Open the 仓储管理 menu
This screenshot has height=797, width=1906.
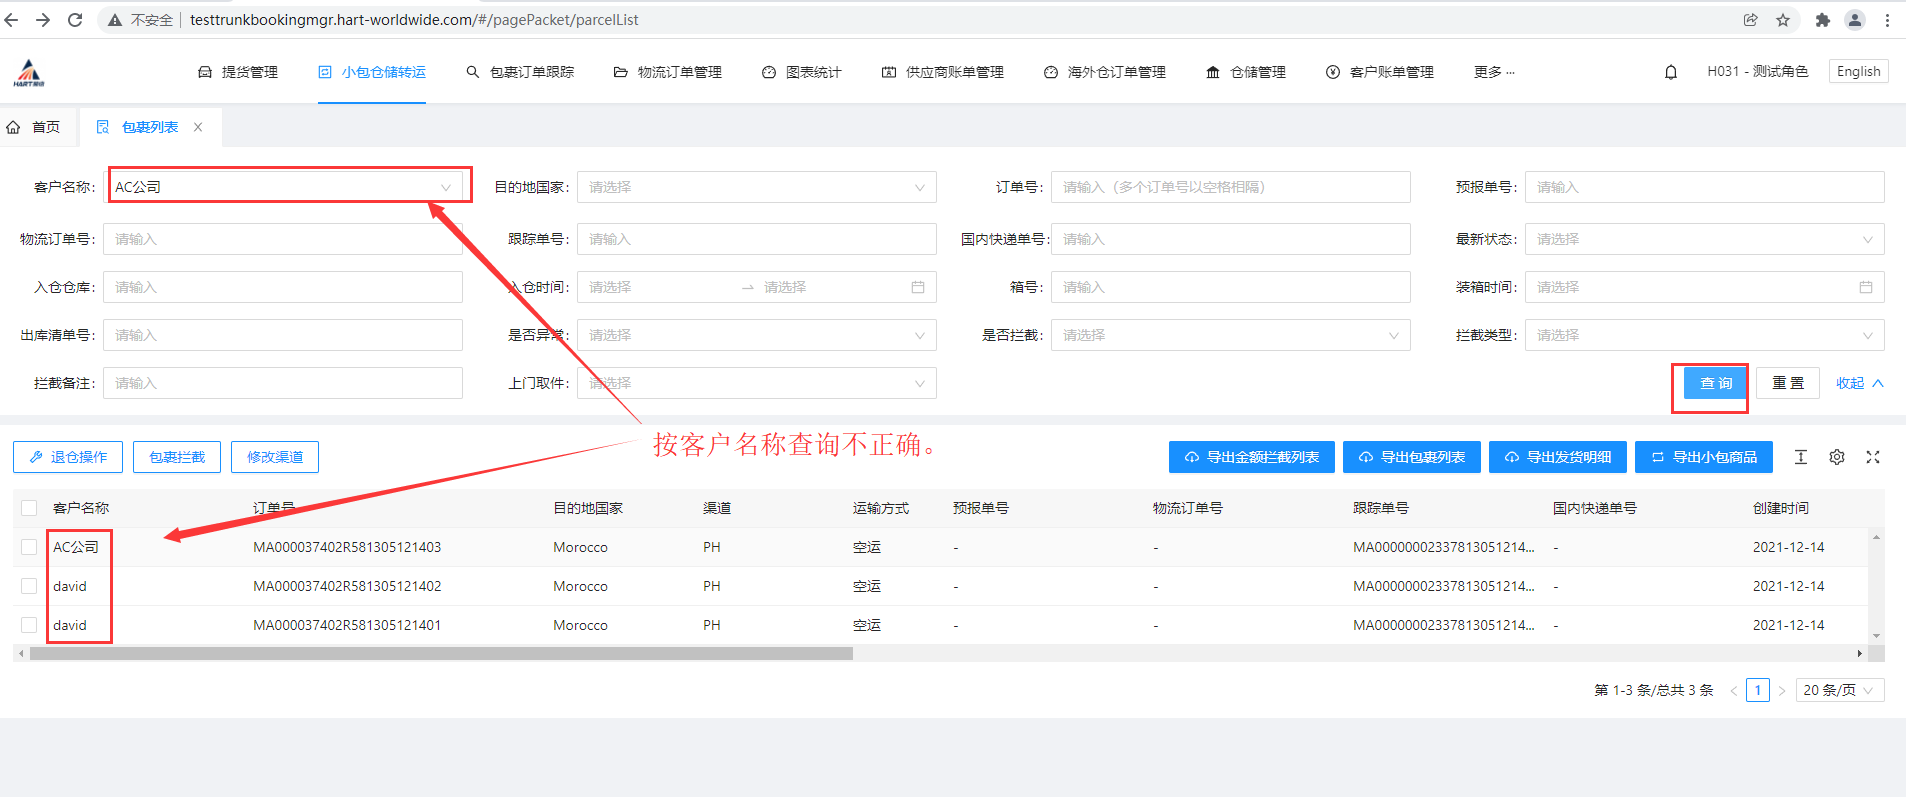(1246, 72)
